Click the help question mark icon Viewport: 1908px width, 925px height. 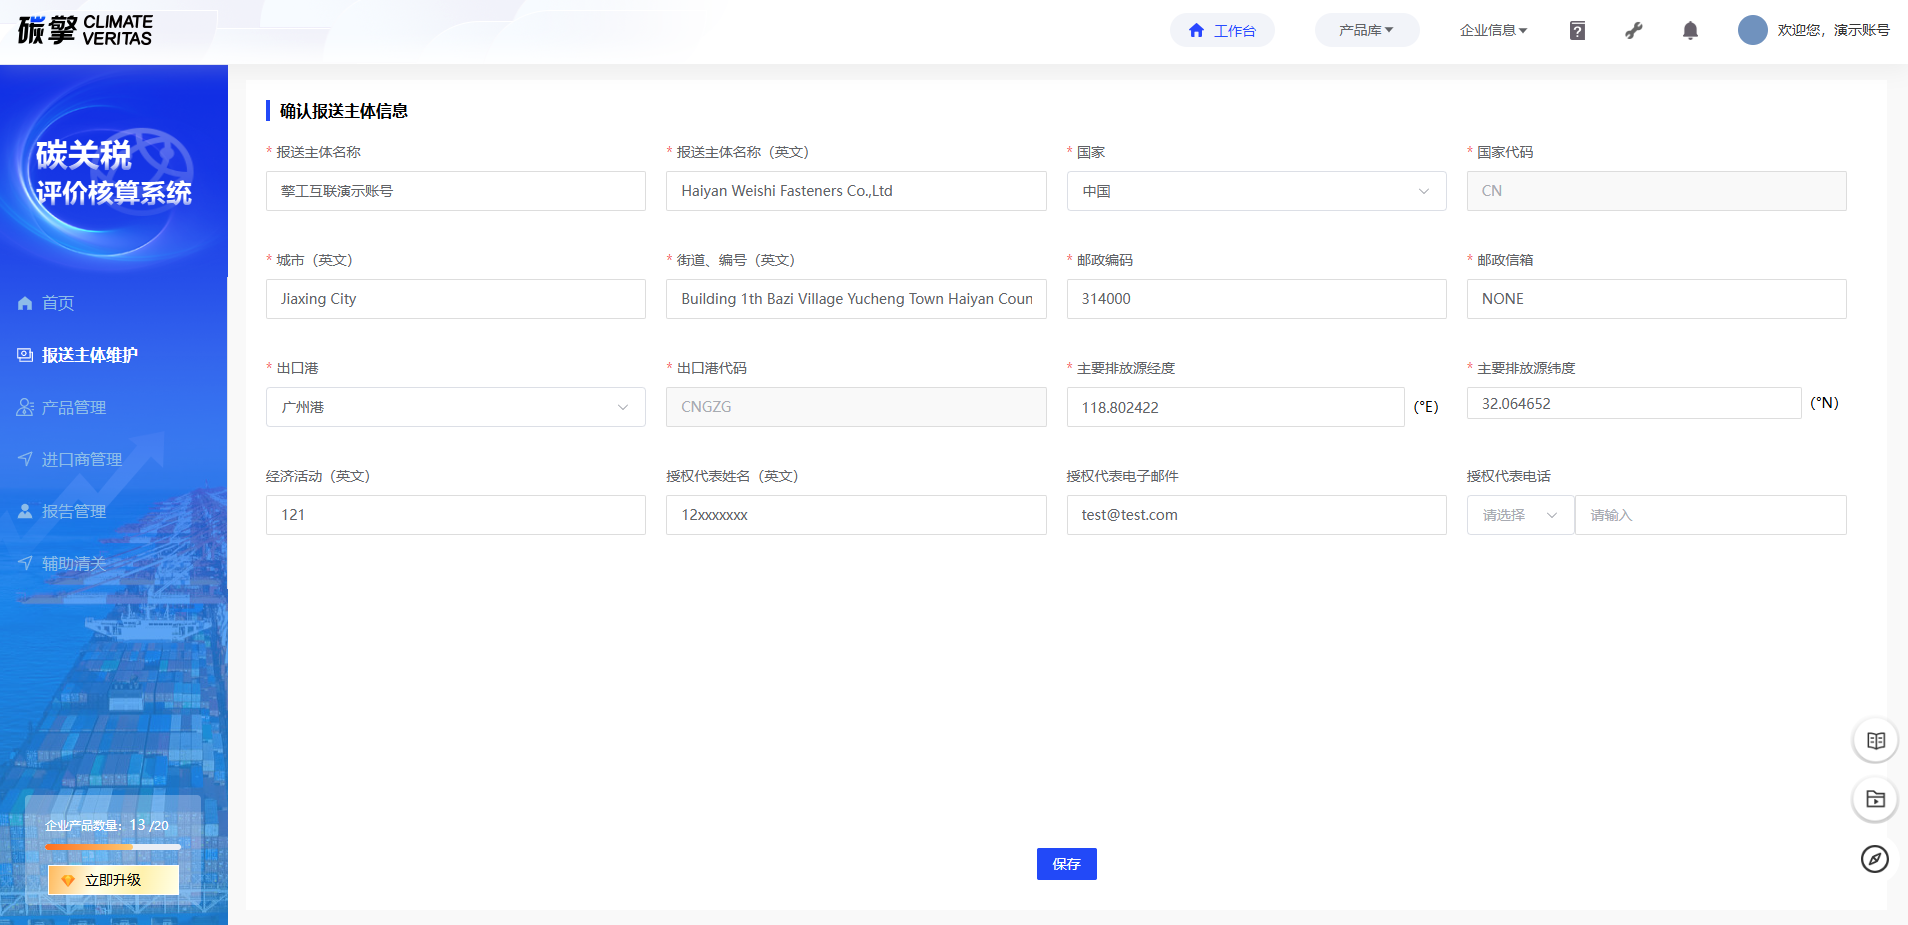(x=1577, y=31)
